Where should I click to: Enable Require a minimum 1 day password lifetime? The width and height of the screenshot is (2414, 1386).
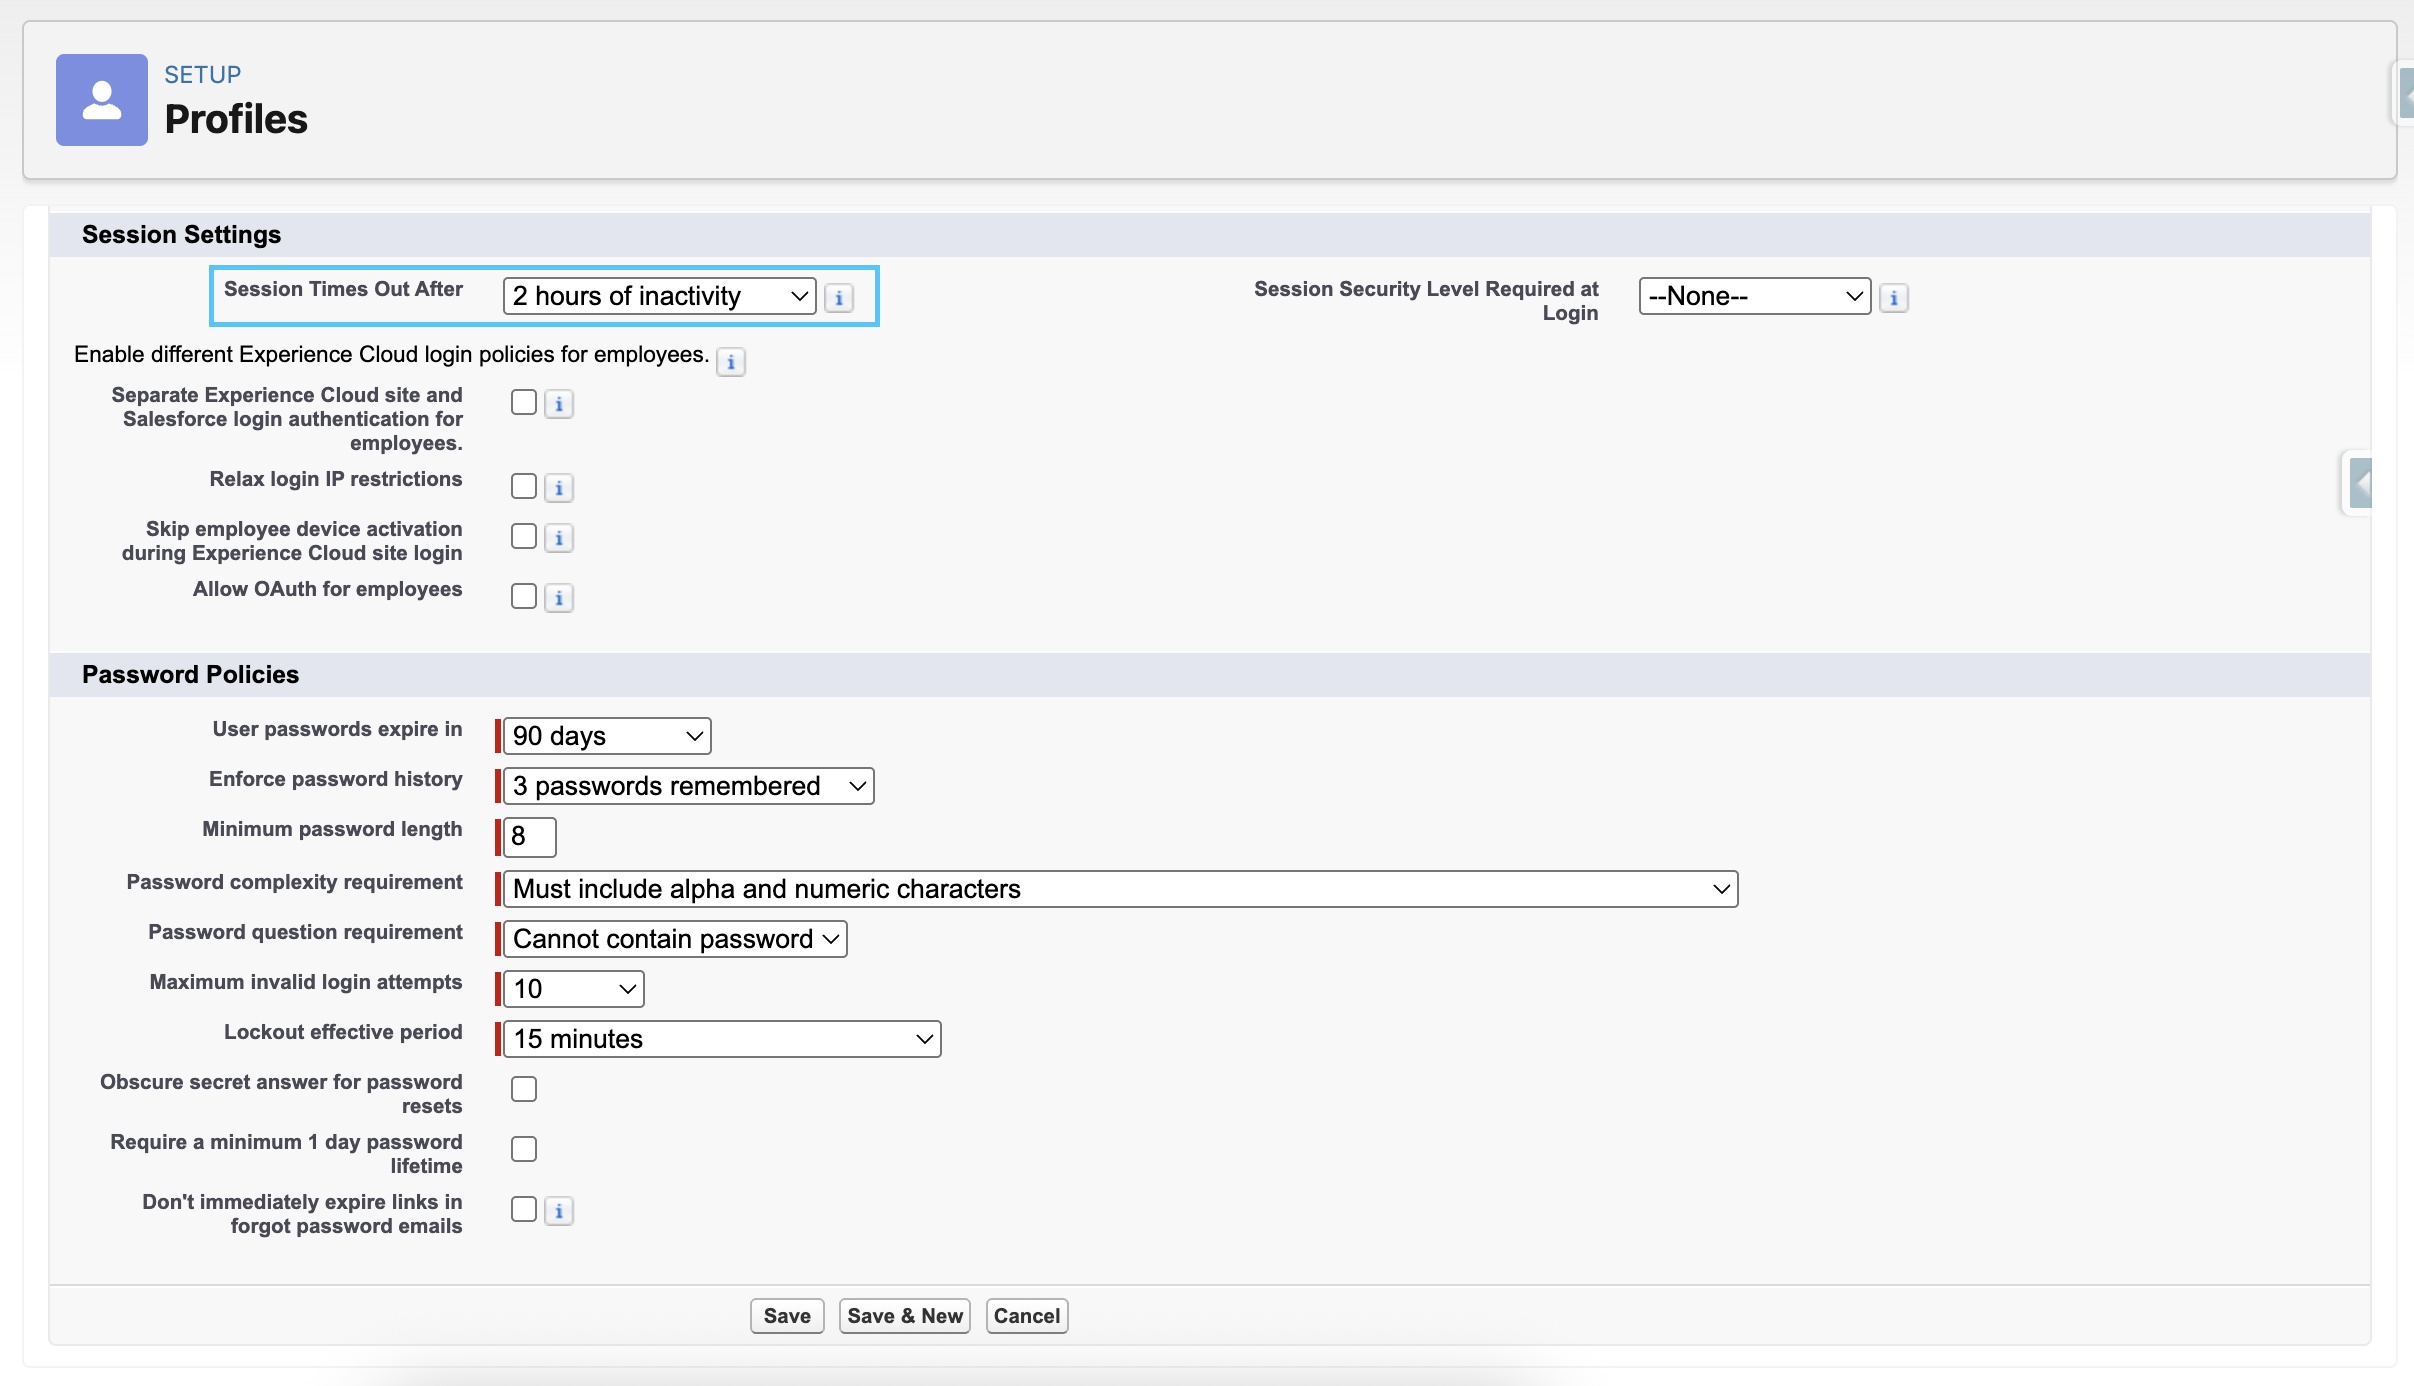(x=524, y=1149)
